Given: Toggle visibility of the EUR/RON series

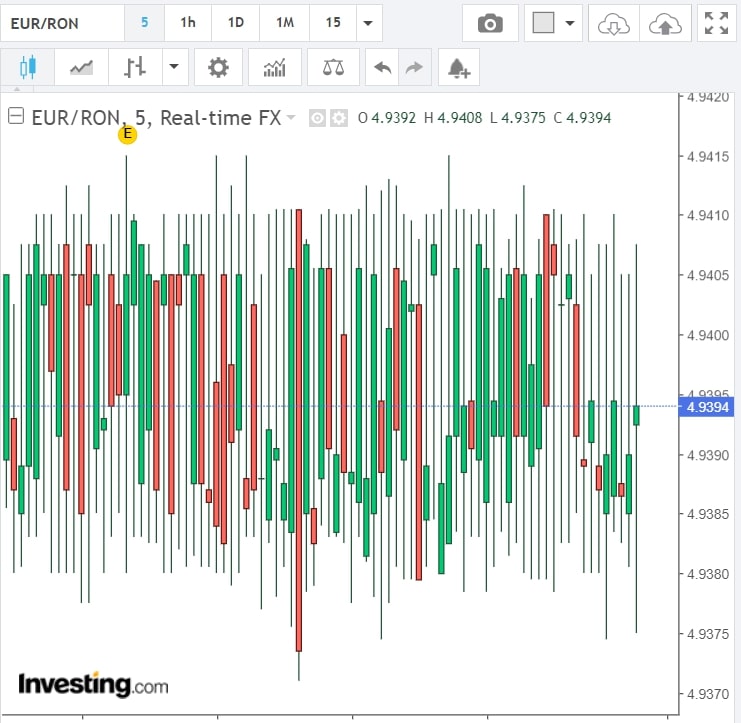Looking at the screenshot, I should point(317,118).
